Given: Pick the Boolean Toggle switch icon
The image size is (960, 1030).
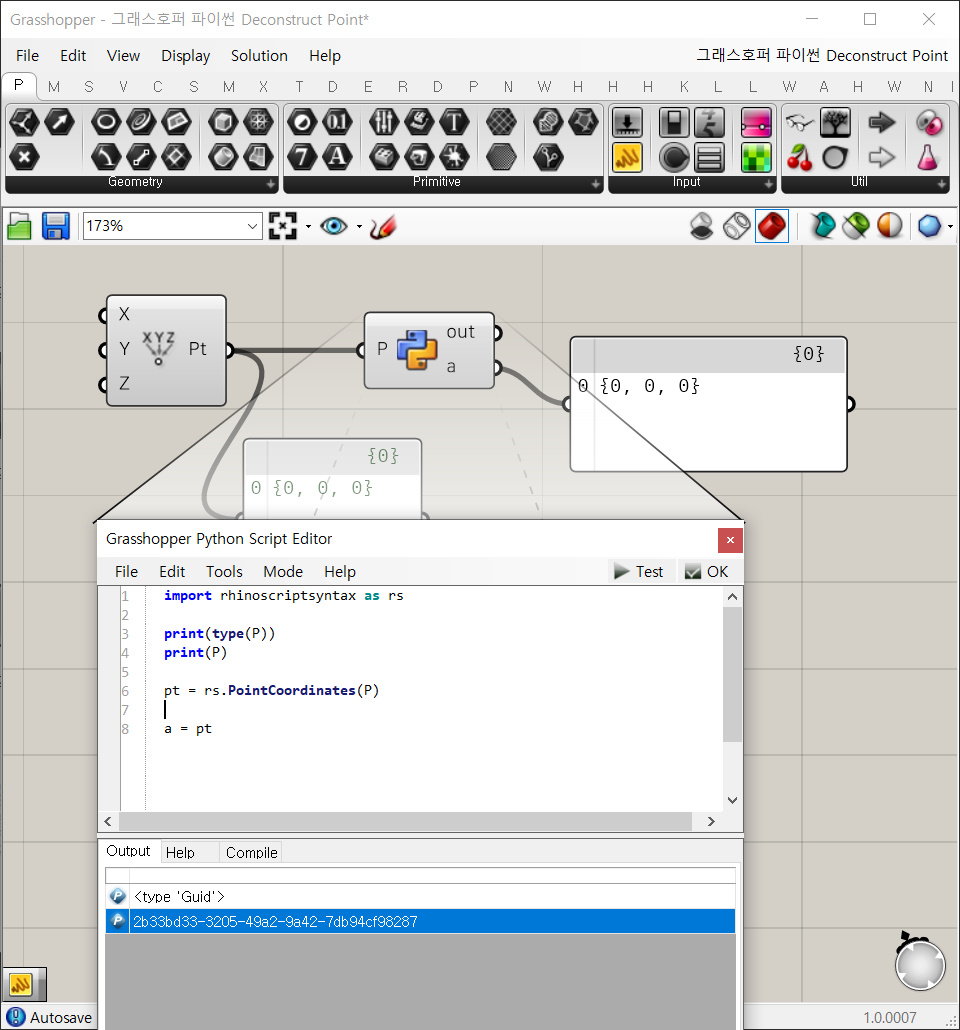Looking at the screenshot, I should tap(674, 123).
